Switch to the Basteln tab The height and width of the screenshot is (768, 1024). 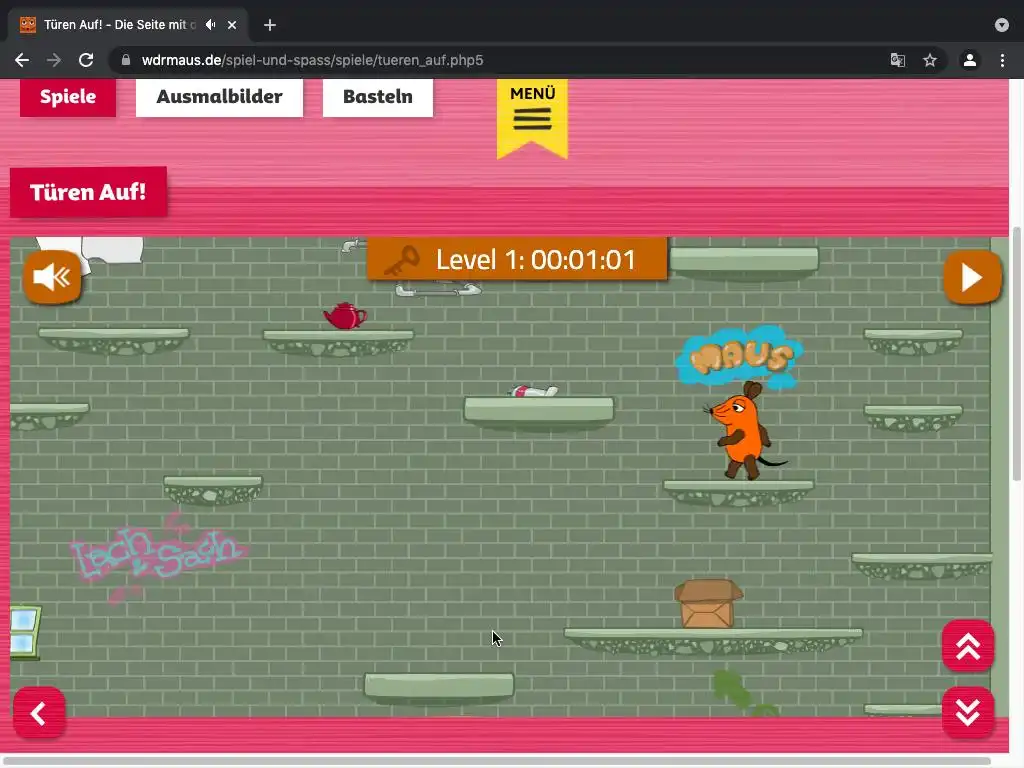coord(377,97)
